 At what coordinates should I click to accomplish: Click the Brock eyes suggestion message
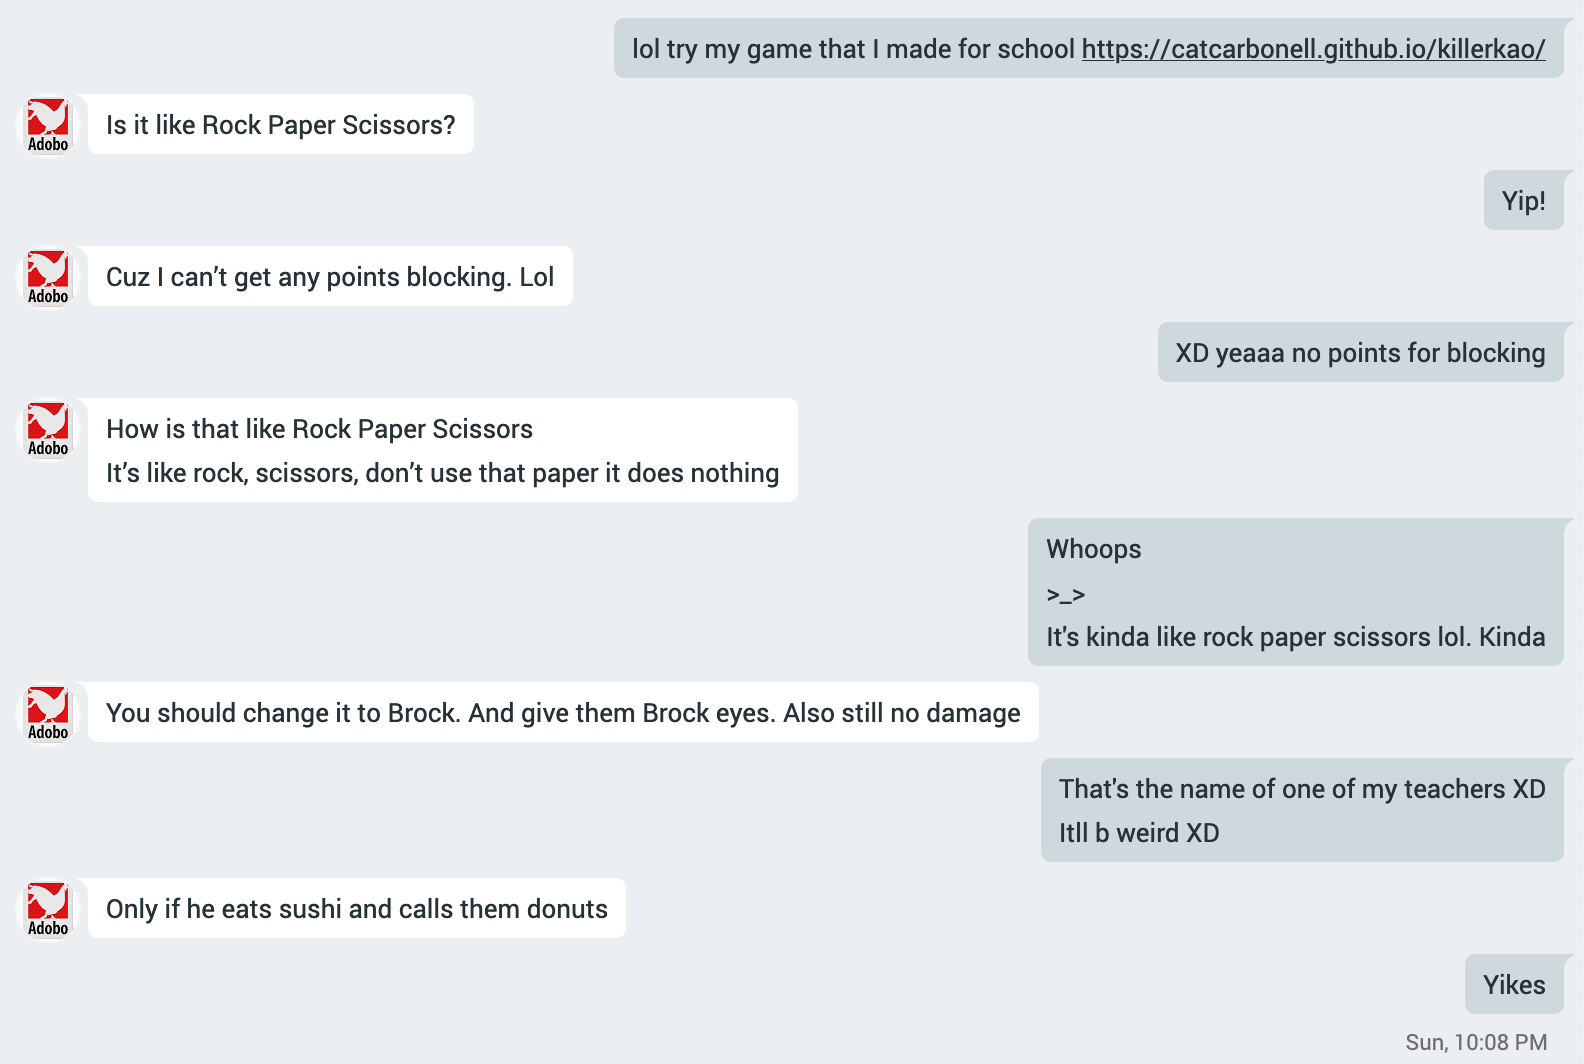pyautogui.click(x=562, y=713)
